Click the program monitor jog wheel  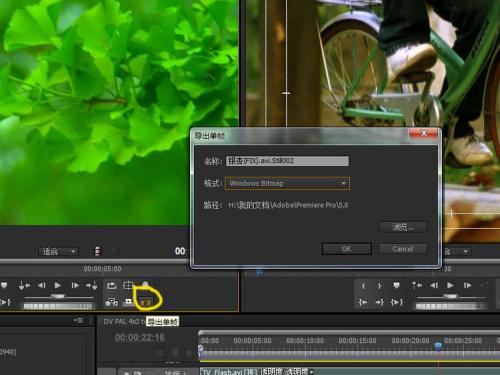(x=451, y=306)
